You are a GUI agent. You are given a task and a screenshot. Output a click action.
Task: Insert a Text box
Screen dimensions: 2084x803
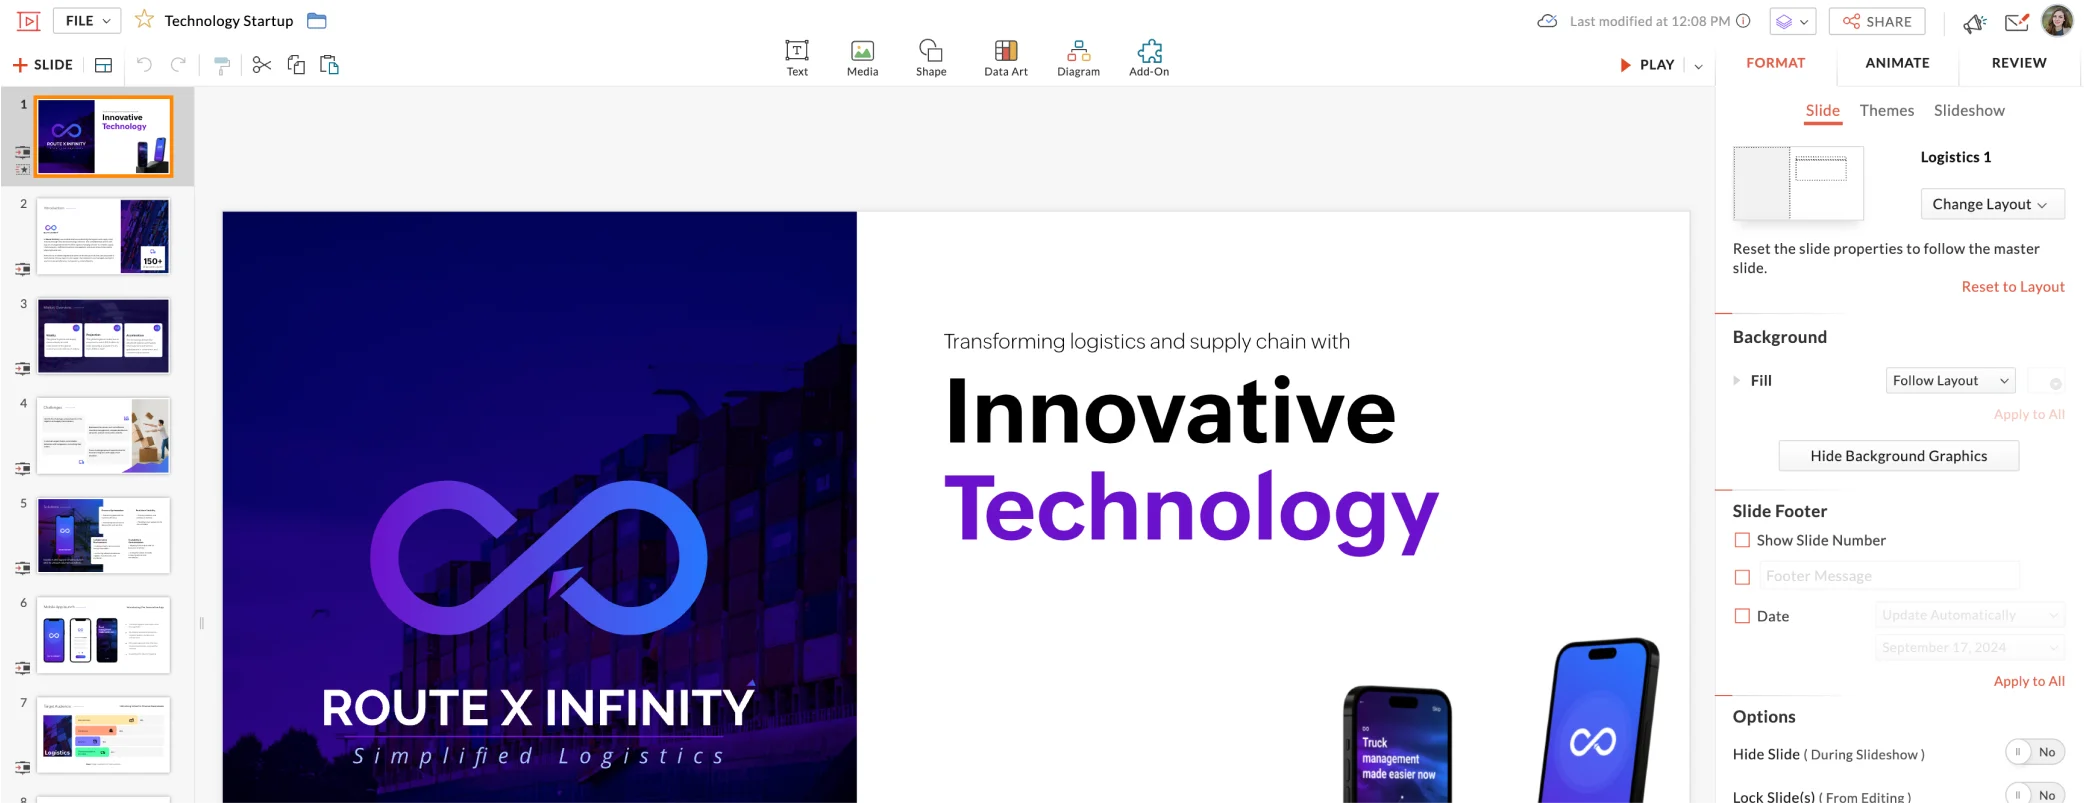tap(797, 58)
